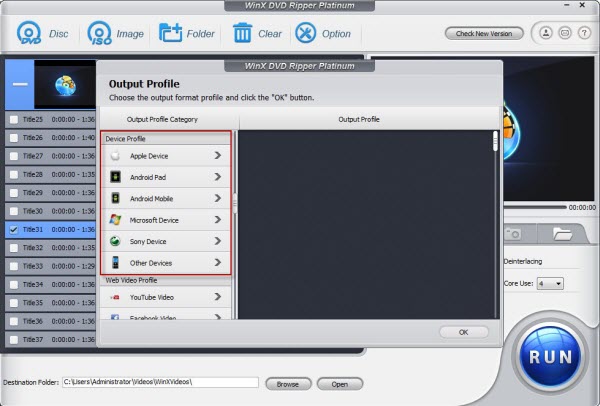
Task: Click the Browse button
Action: 288,384
